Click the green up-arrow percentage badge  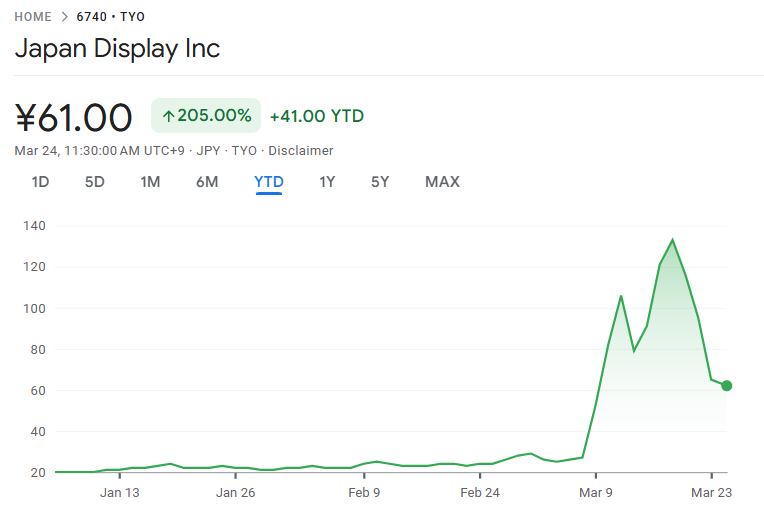pyautogui.click(x=206, y=116)
